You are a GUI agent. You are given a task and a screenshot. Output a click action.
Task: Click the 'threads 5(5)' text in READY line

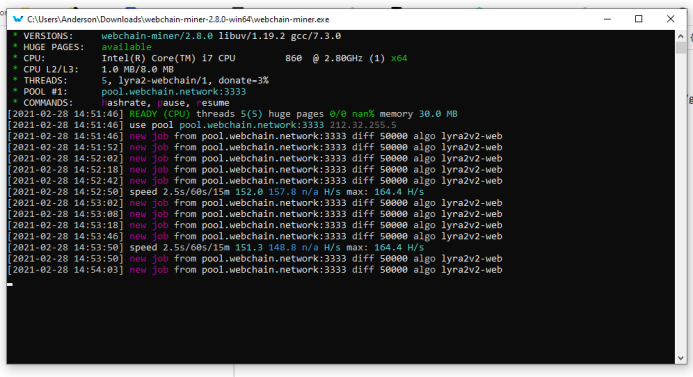pyautogui.click(x=229, y=114)
